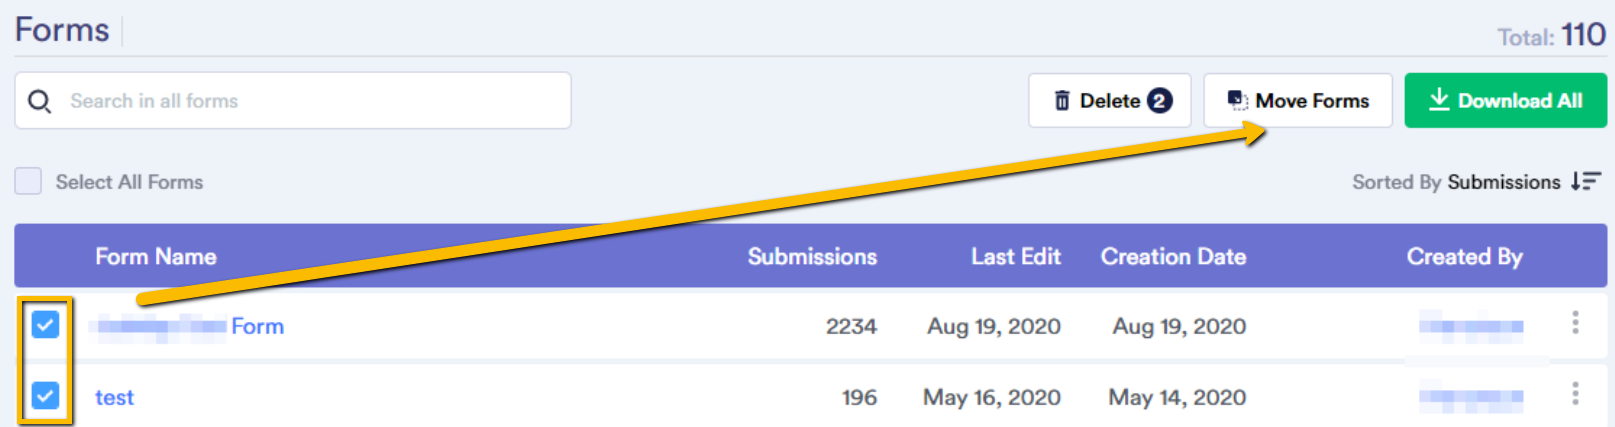
Task: Sort by the Created By column header
Action: (1464, 257)
